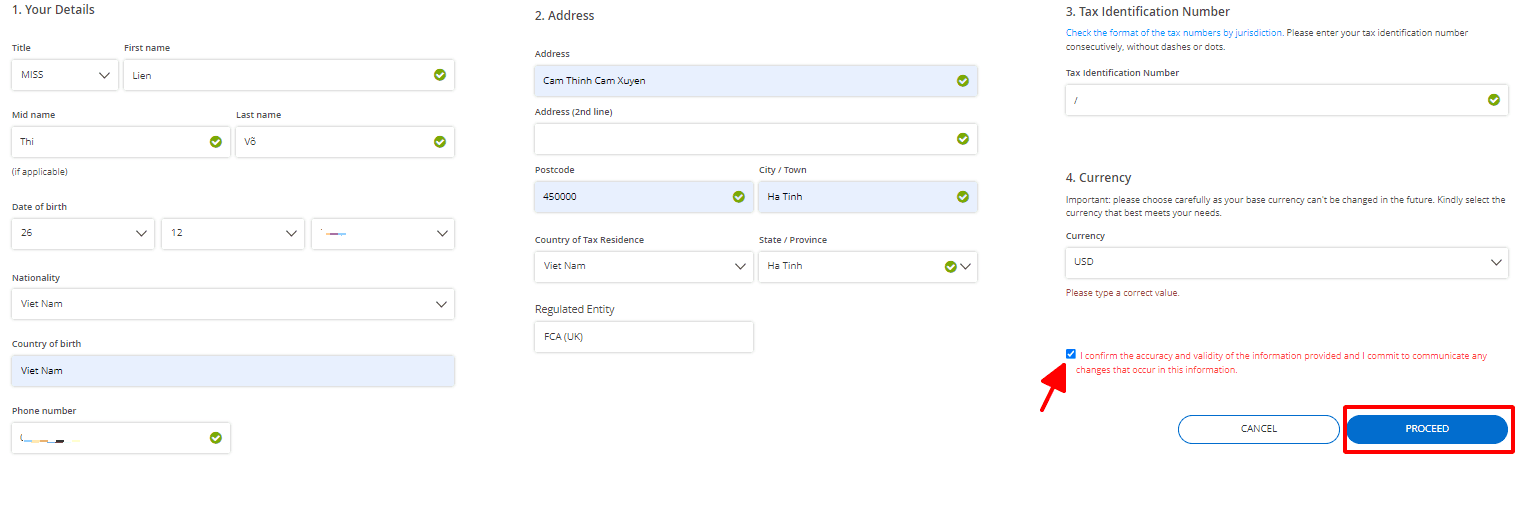Click green checkmark in Address 2nd line
The image size is (1524, 514).
[x=963, y=139]
